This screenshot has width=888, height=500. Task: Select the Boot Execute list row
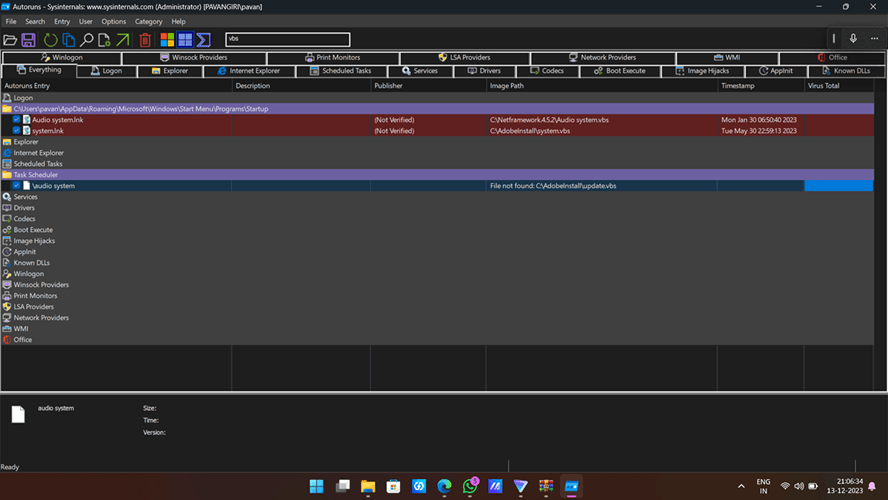coord(437,230)
